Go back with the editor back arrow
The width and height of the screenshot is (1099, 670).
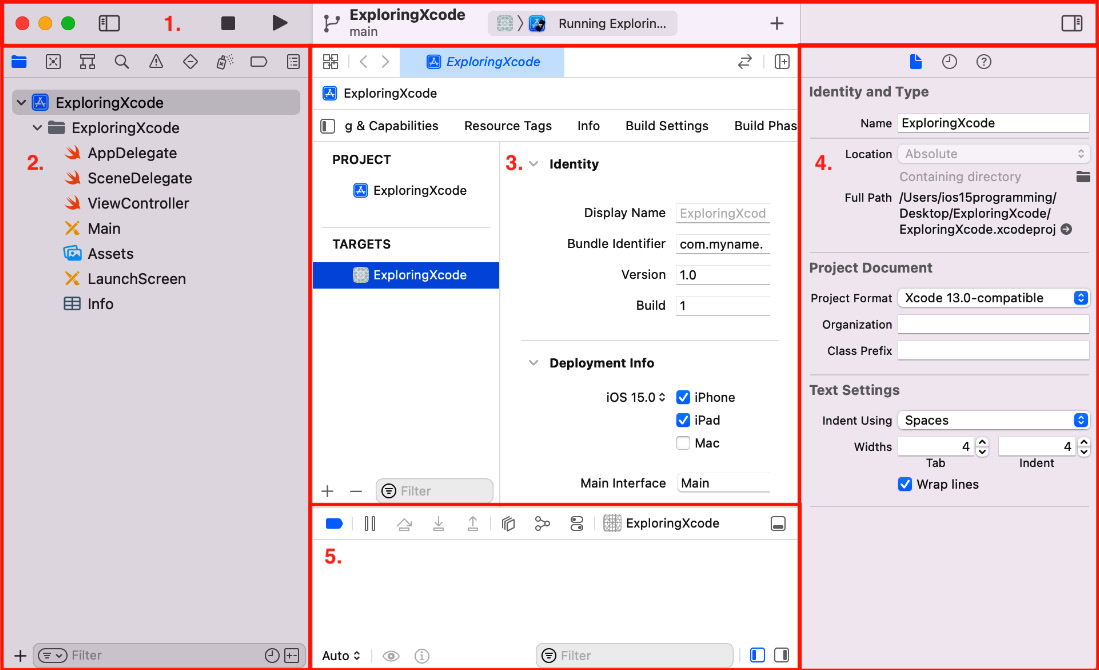tap(363, 62)
